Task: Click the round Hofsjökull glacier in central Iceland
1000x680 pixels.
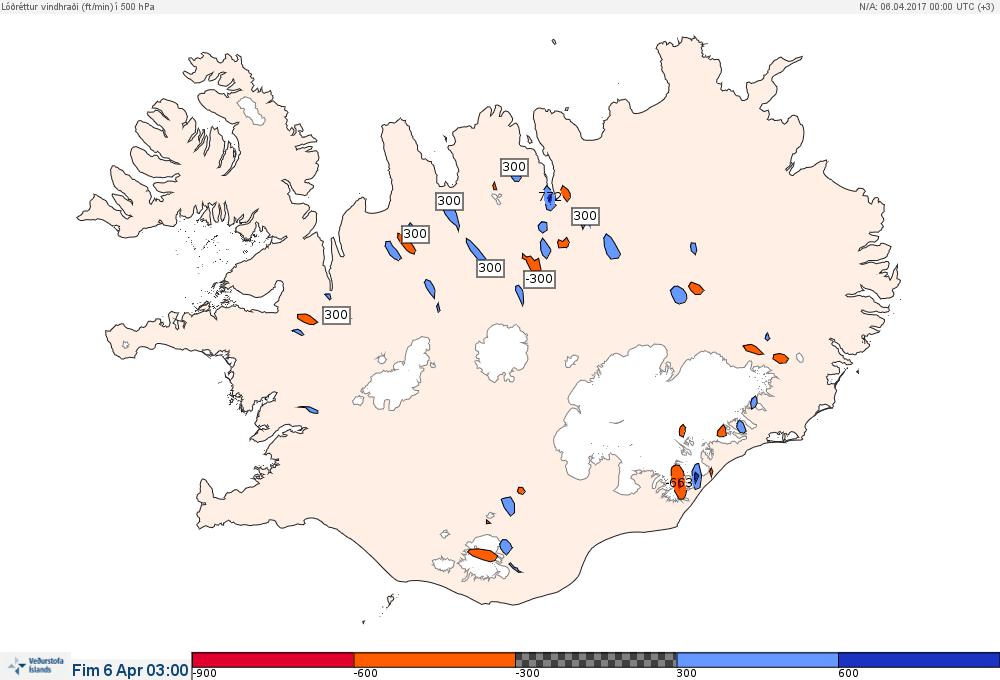Action: [x=502, y=351]
